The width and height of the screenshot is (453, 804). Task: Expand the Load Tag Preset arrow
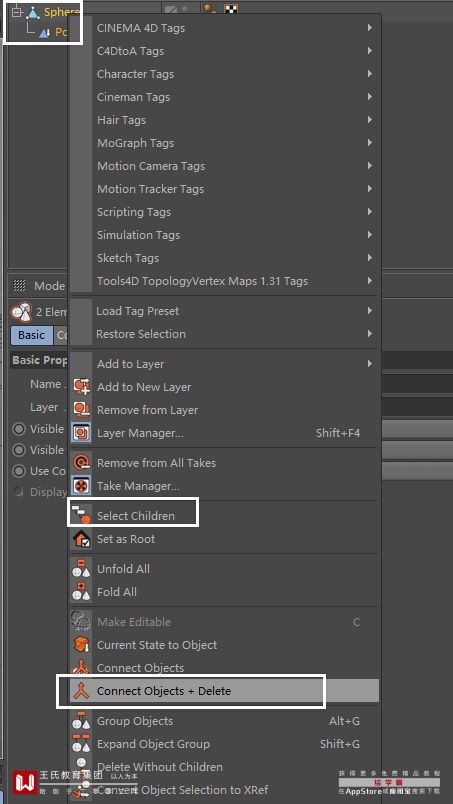pos(369,311)
